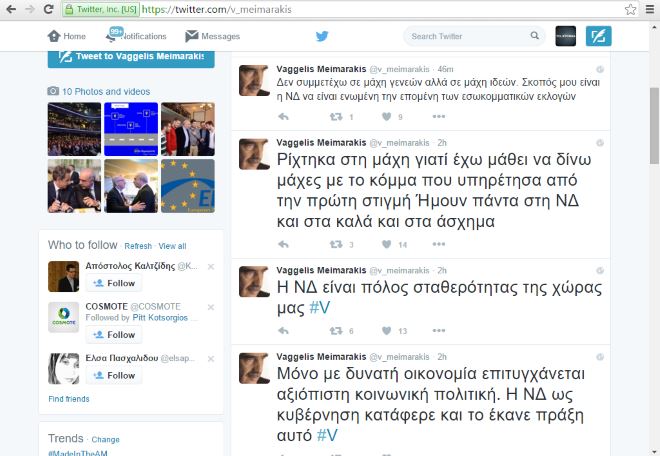Click the browser forward arrow
Screen dimensions: 660x456
[x=30, y=9]
